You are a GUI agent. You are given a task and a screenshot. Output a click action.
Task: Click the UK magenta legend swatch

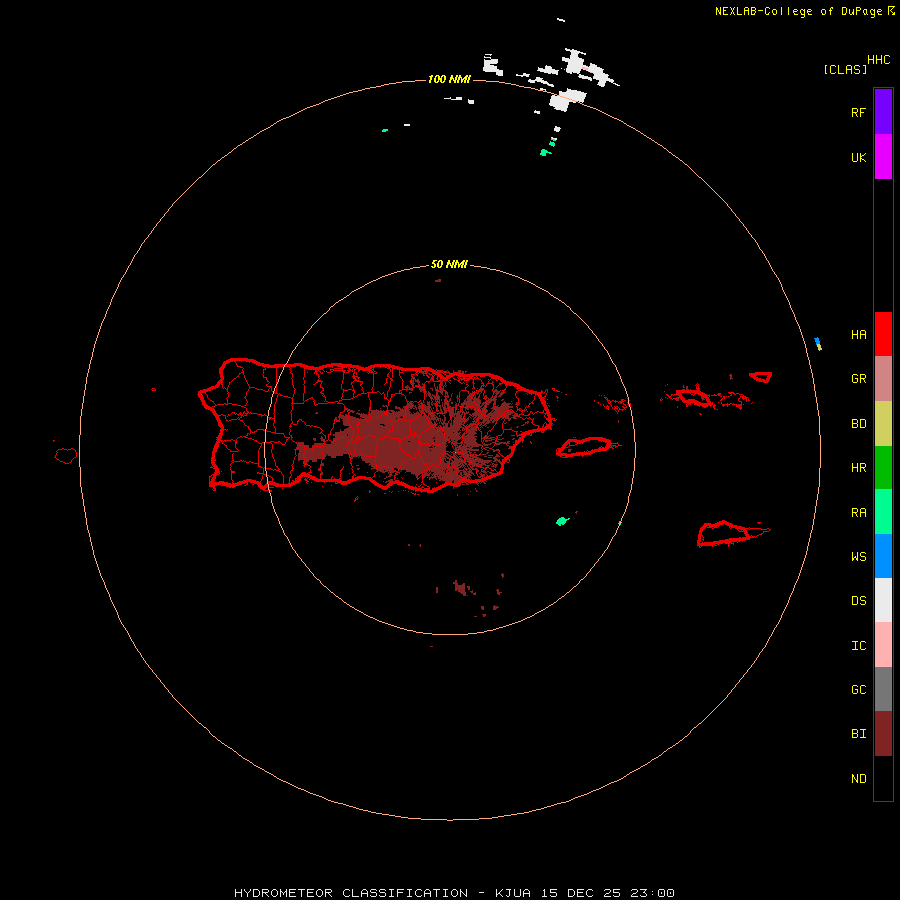point(883,157)
